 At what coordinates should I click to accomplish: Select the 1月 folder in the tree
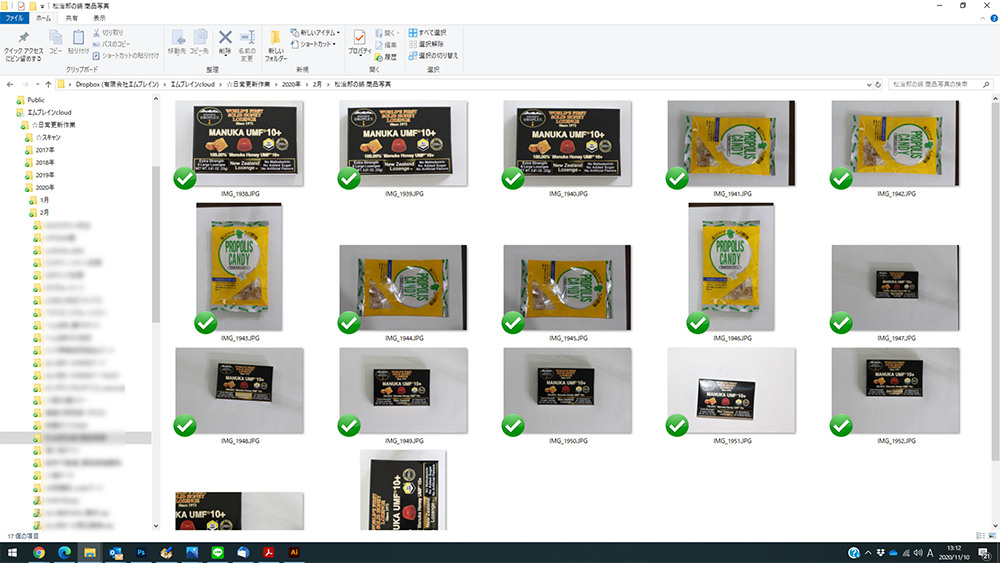pyautogui.click(x=44, y=200)
